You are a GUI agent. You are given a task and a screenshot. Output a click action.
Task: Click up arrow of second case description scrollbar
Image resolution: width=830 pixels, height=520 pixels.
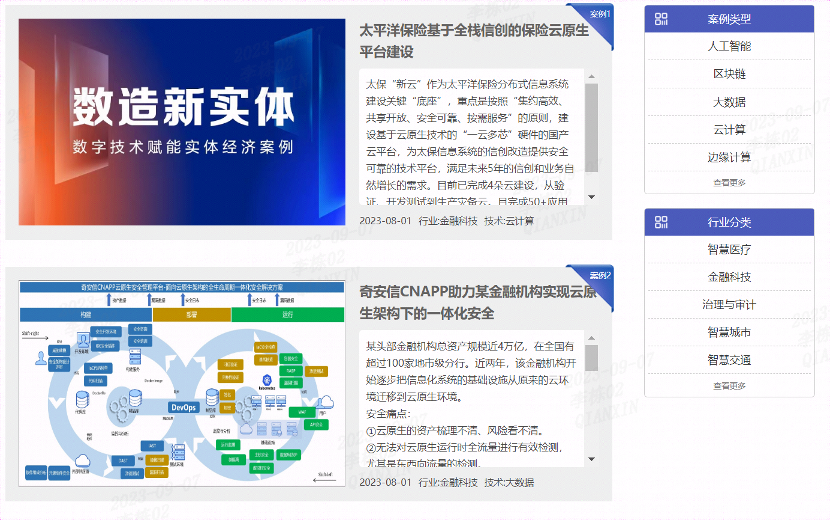tap(591, 338)
